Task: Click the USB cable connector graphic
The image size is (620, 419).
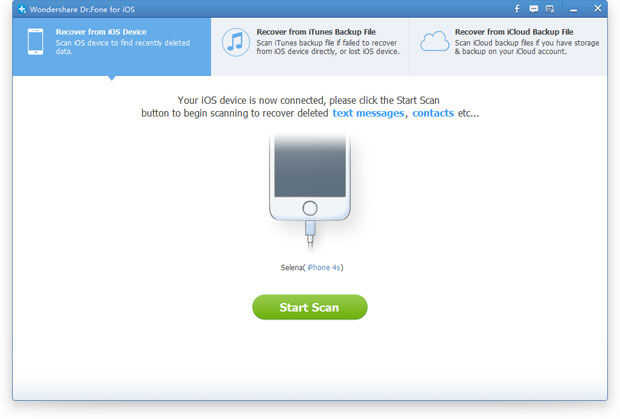Action: point(310,234)
